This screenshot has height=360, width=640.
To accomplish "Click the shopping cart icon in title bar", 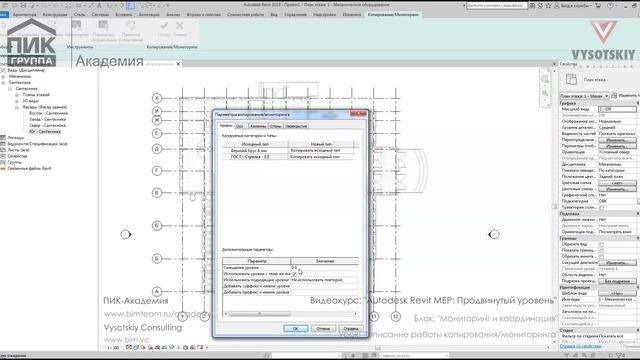I will click(598, 6).
